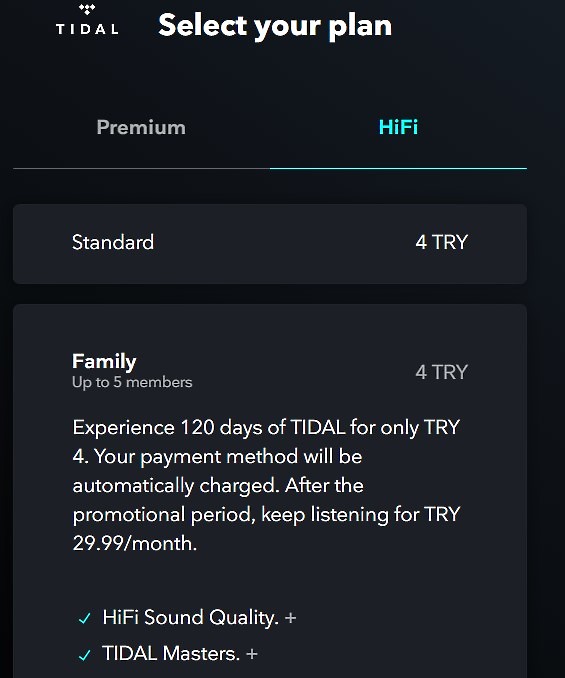Viewport: 565px width, 678px height.
Task: Click the TIDAL logo icon
Action: click(87, 9)
